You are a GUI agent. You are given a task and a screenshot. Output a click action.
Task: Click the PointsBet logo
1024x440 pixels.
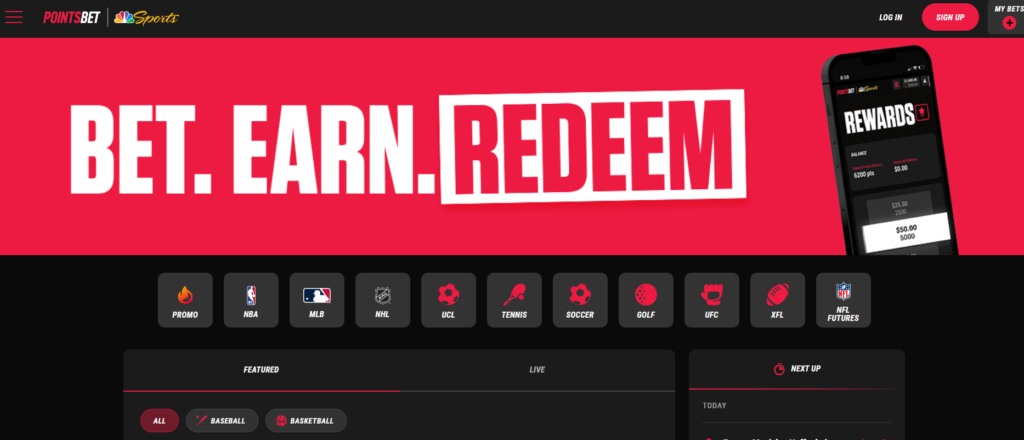click(x=71, y=18)
